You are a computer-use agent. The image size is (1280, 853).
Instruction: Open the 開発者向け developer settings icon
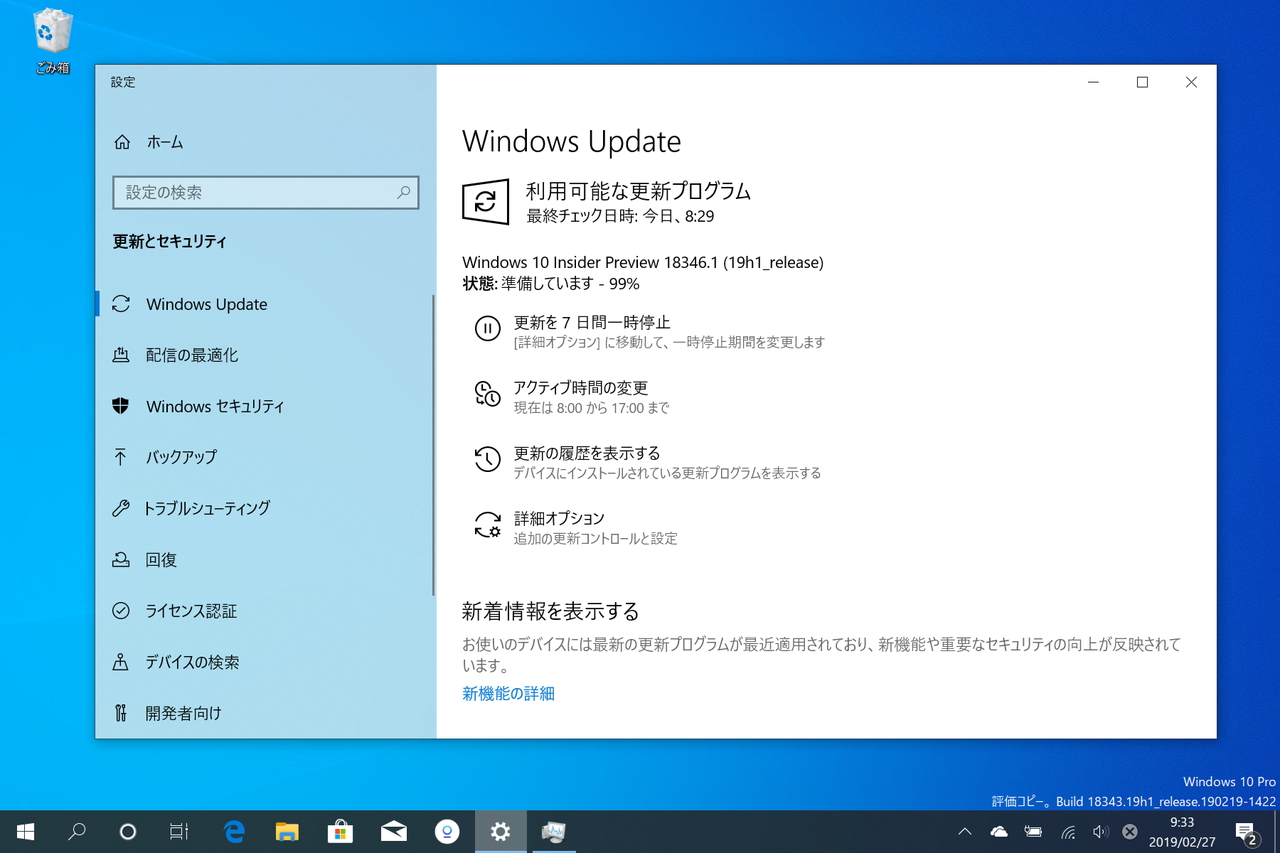tap(120, 712)
